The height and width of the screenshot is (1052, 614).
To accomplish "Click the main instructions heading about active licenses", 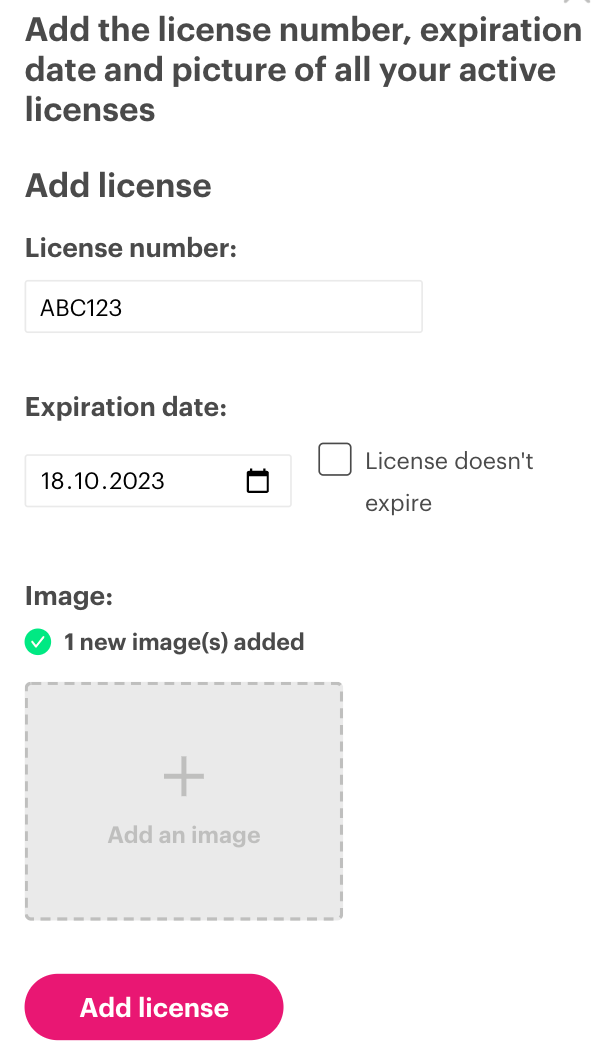I will (303, 70).
